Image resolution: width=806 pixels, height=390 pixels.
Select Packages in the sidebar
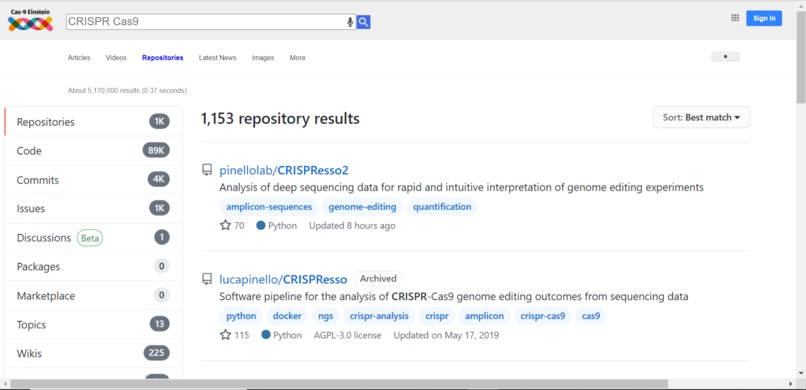click(x=93, y=266)
